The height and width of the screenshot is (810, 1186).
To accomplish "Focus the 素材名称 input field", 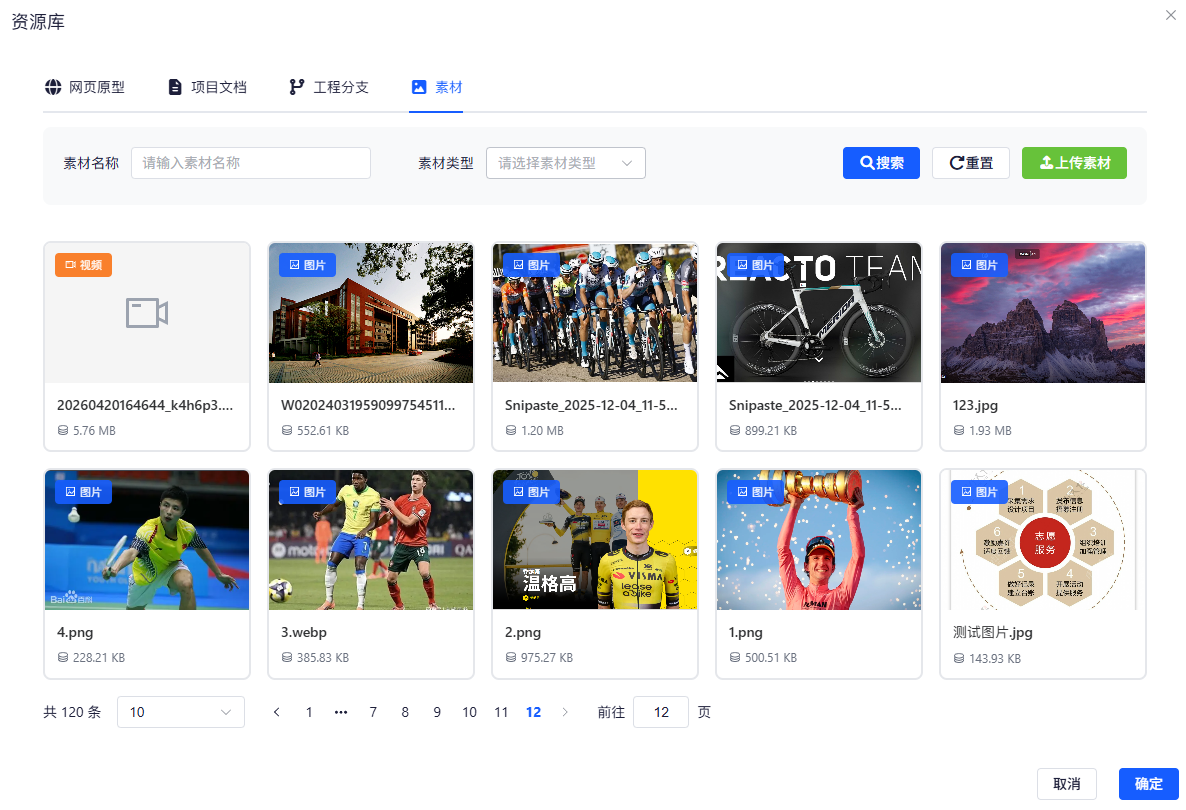I will pos(250,163).
